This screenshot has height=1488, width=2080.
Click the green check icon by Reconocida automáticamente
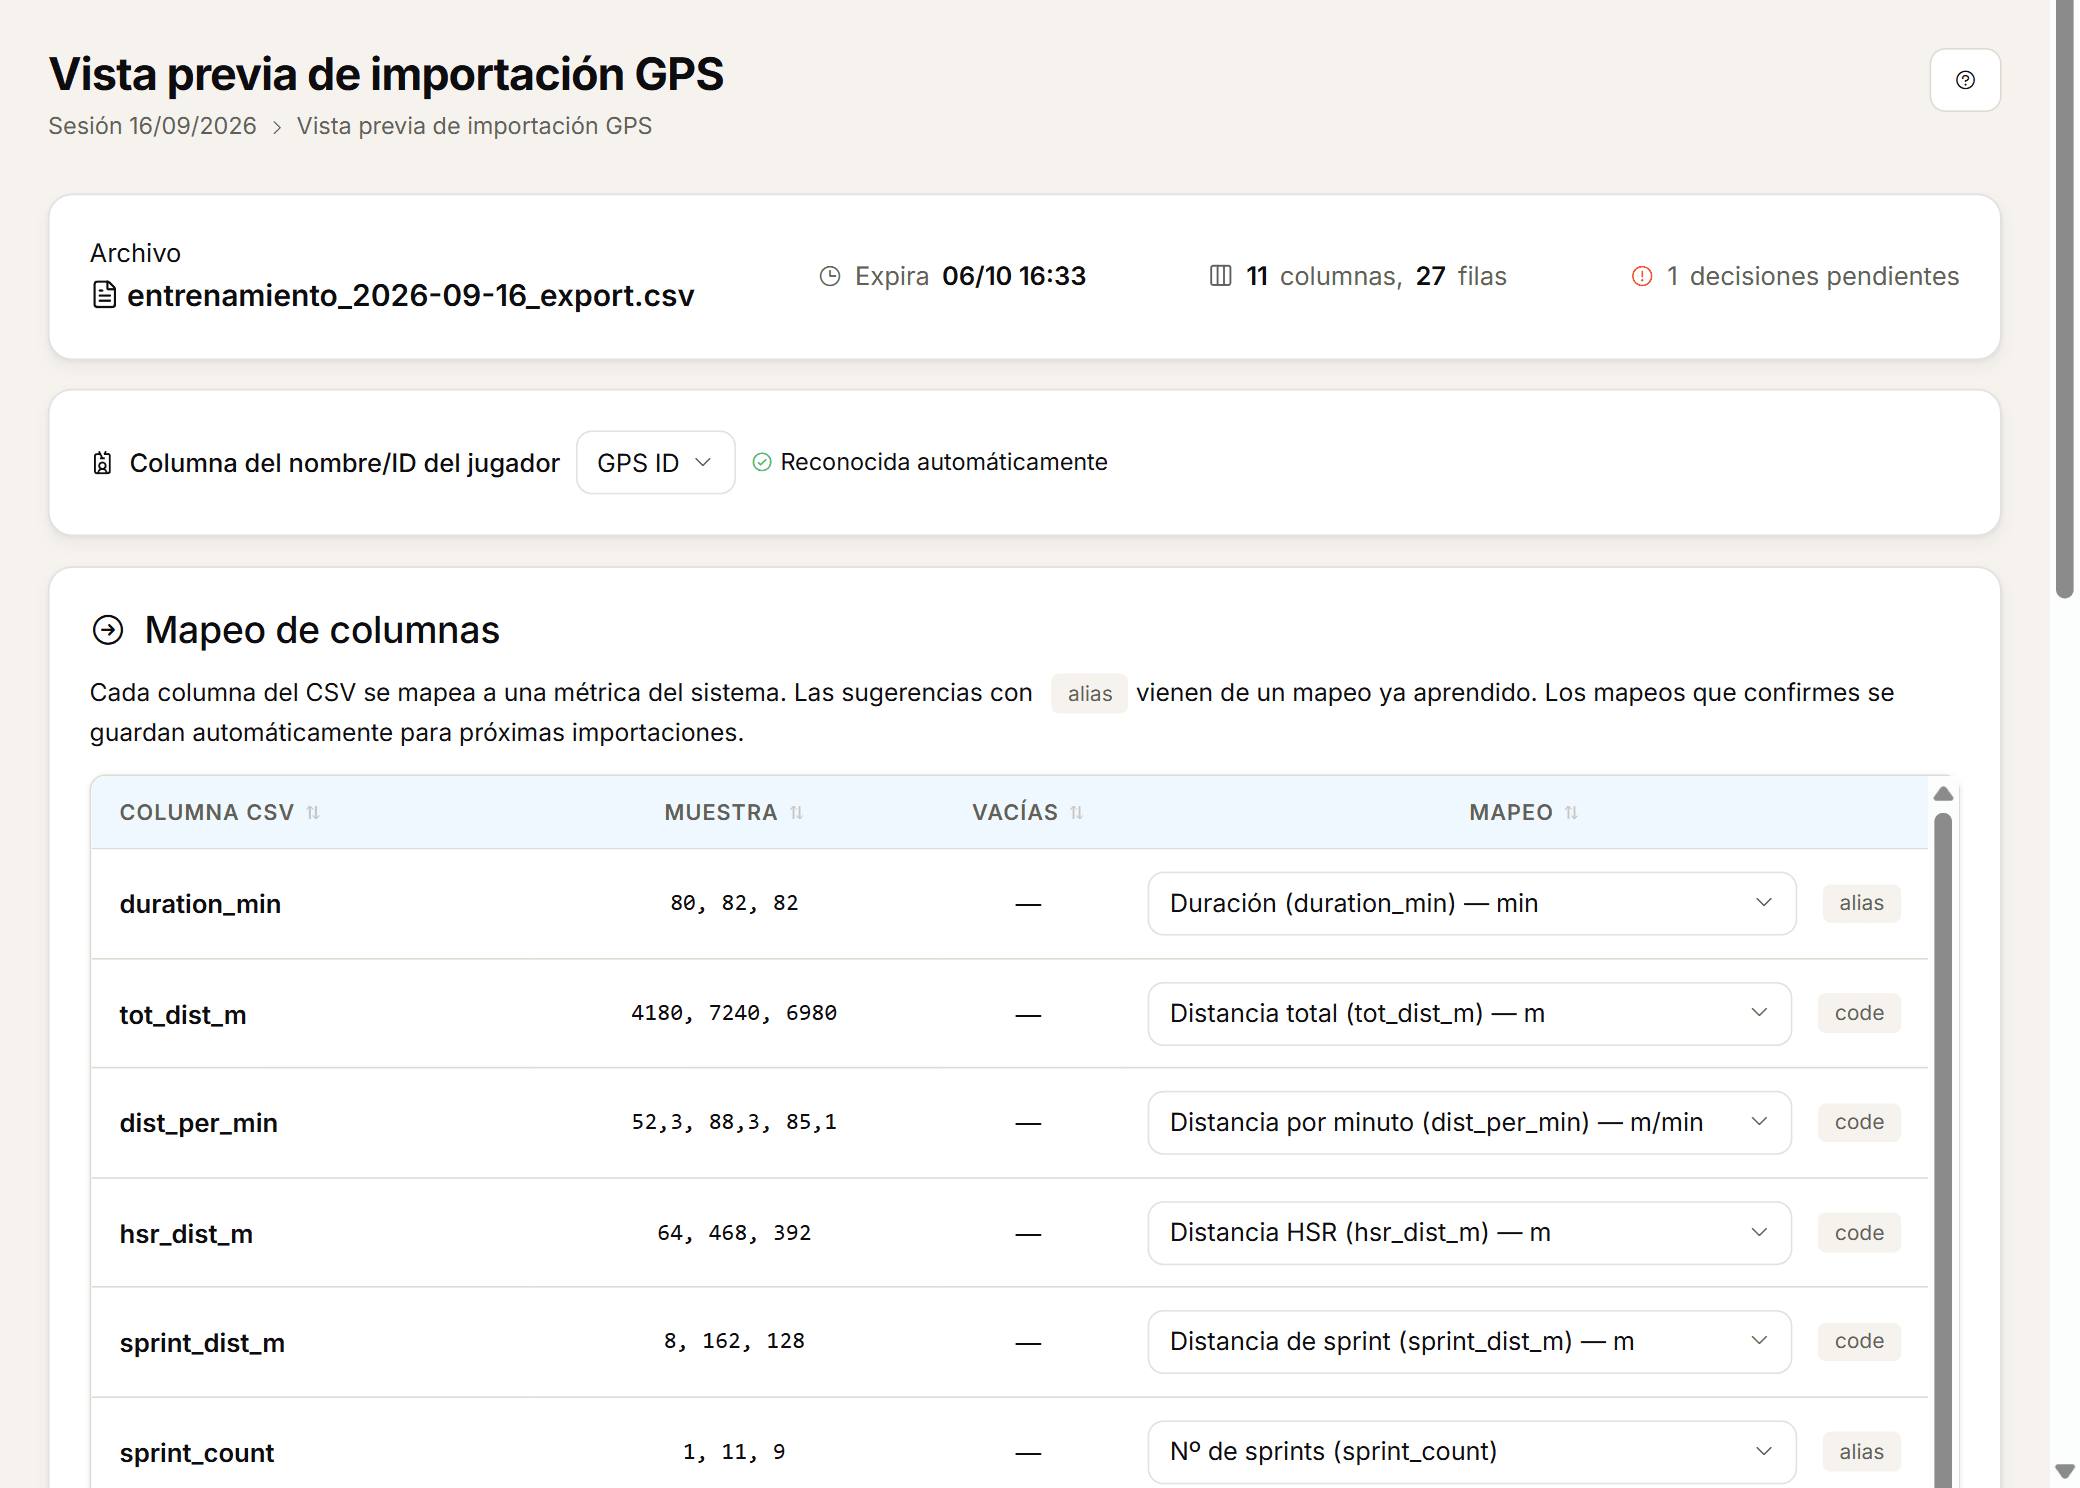pos(762,462)
